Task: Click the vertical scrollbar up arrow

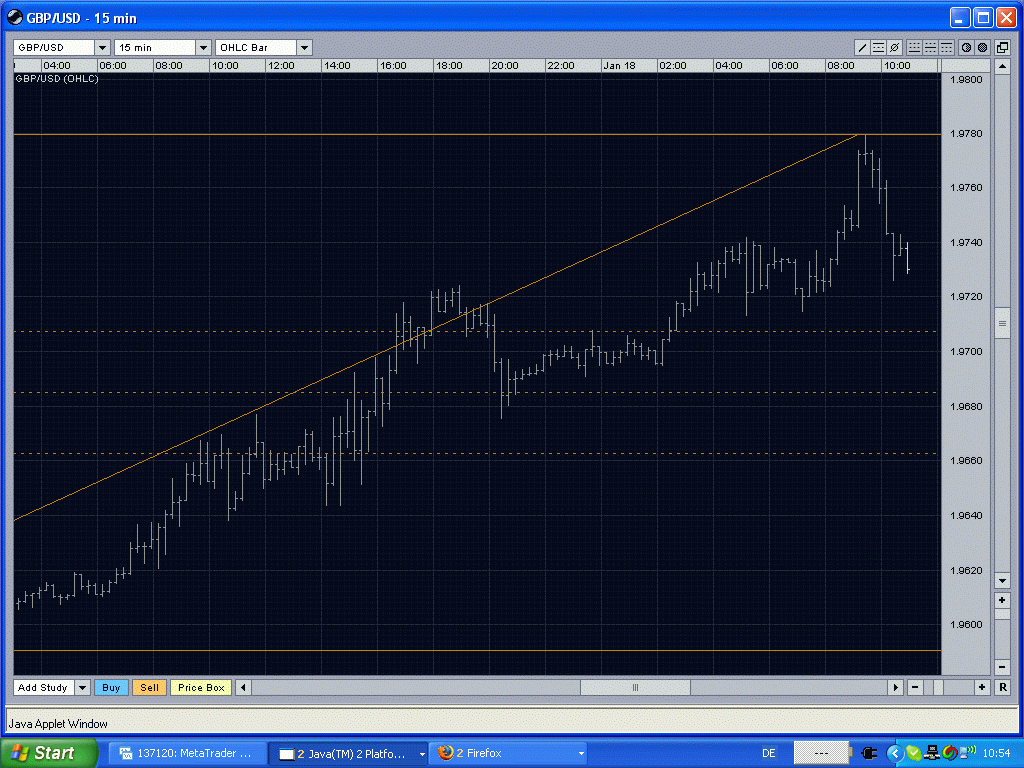Action: pyautogui.click(x=1002, y=66)
